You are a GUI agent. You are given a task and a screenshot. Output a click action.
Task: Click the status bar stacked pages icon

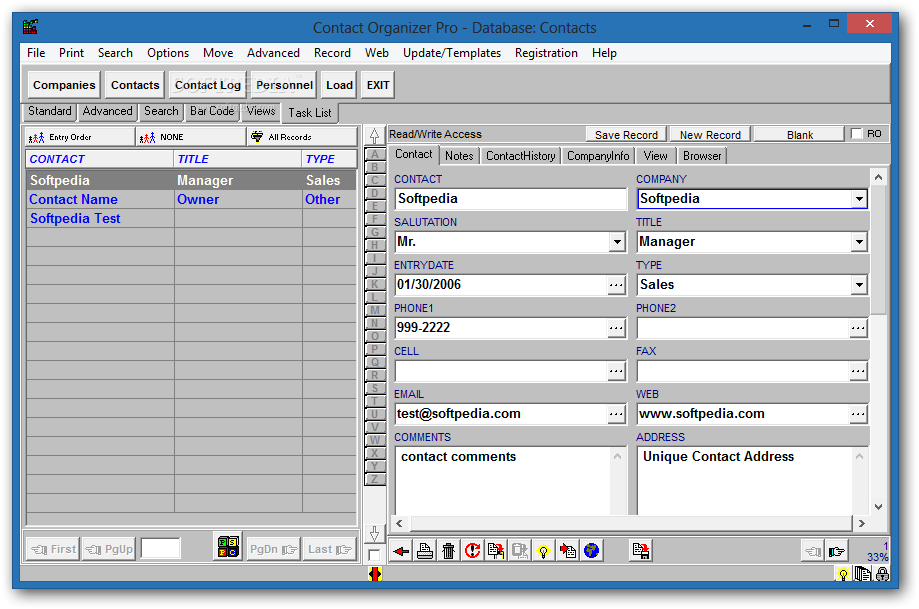pyautogui.click(x=862, y=574)
